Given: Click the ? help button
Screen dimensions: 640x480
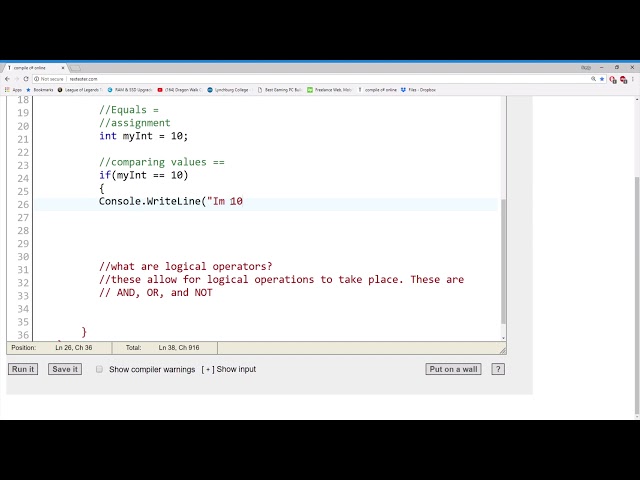Looking at the screenshot, I should click(498, 369).
